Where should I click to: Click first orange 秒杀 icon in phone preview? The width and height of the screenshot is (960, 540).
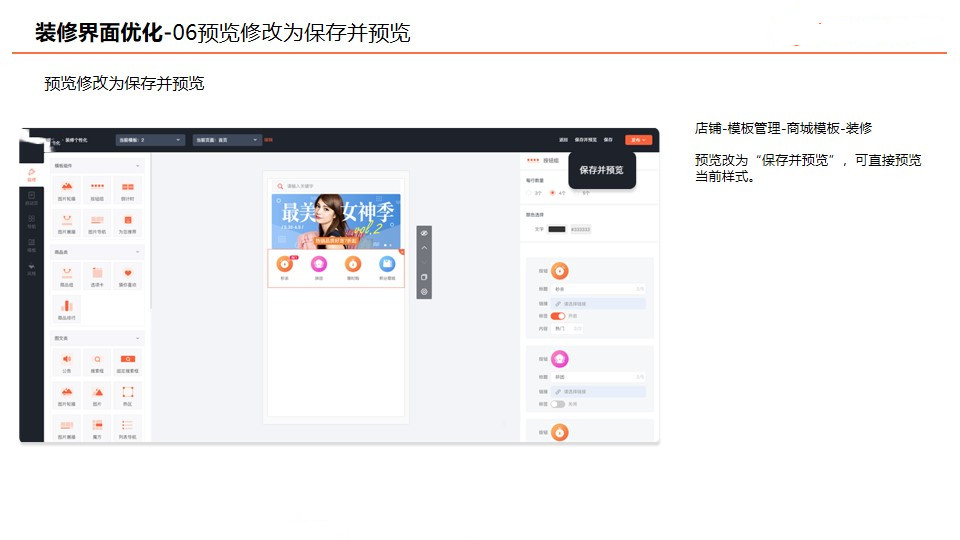[285, 264]
